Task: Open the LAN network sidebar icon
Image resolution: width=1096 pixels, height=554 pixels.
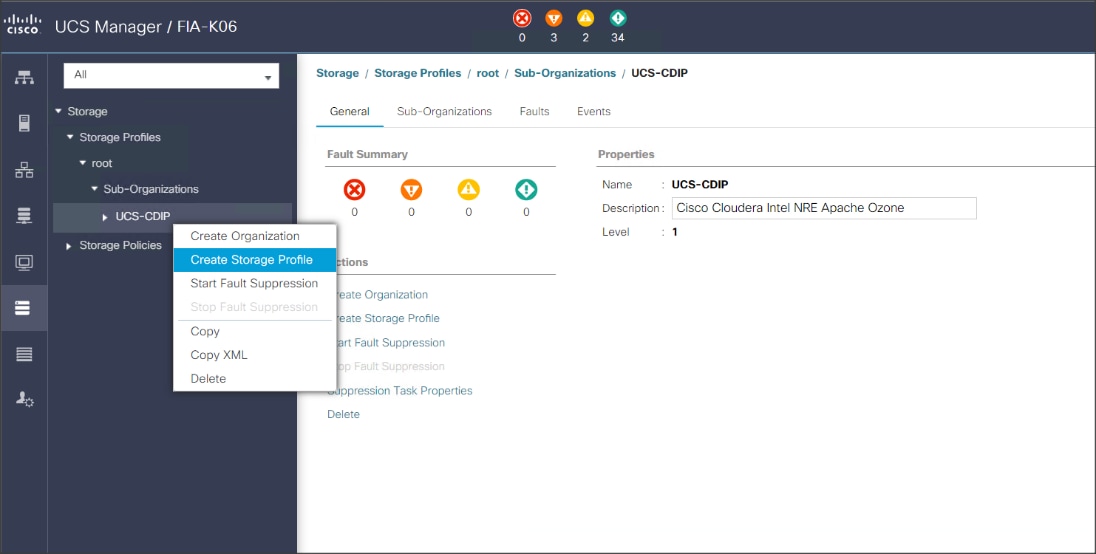Action: [x=24, y=170]
